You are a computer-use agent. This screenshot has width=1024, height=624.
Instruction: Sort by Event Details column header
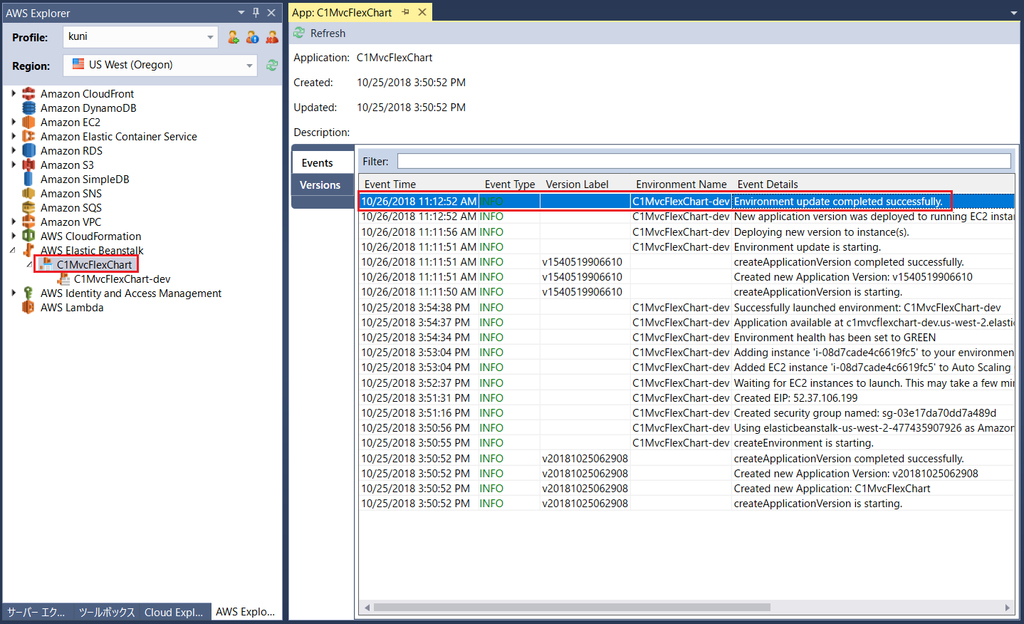pos(873,184)
